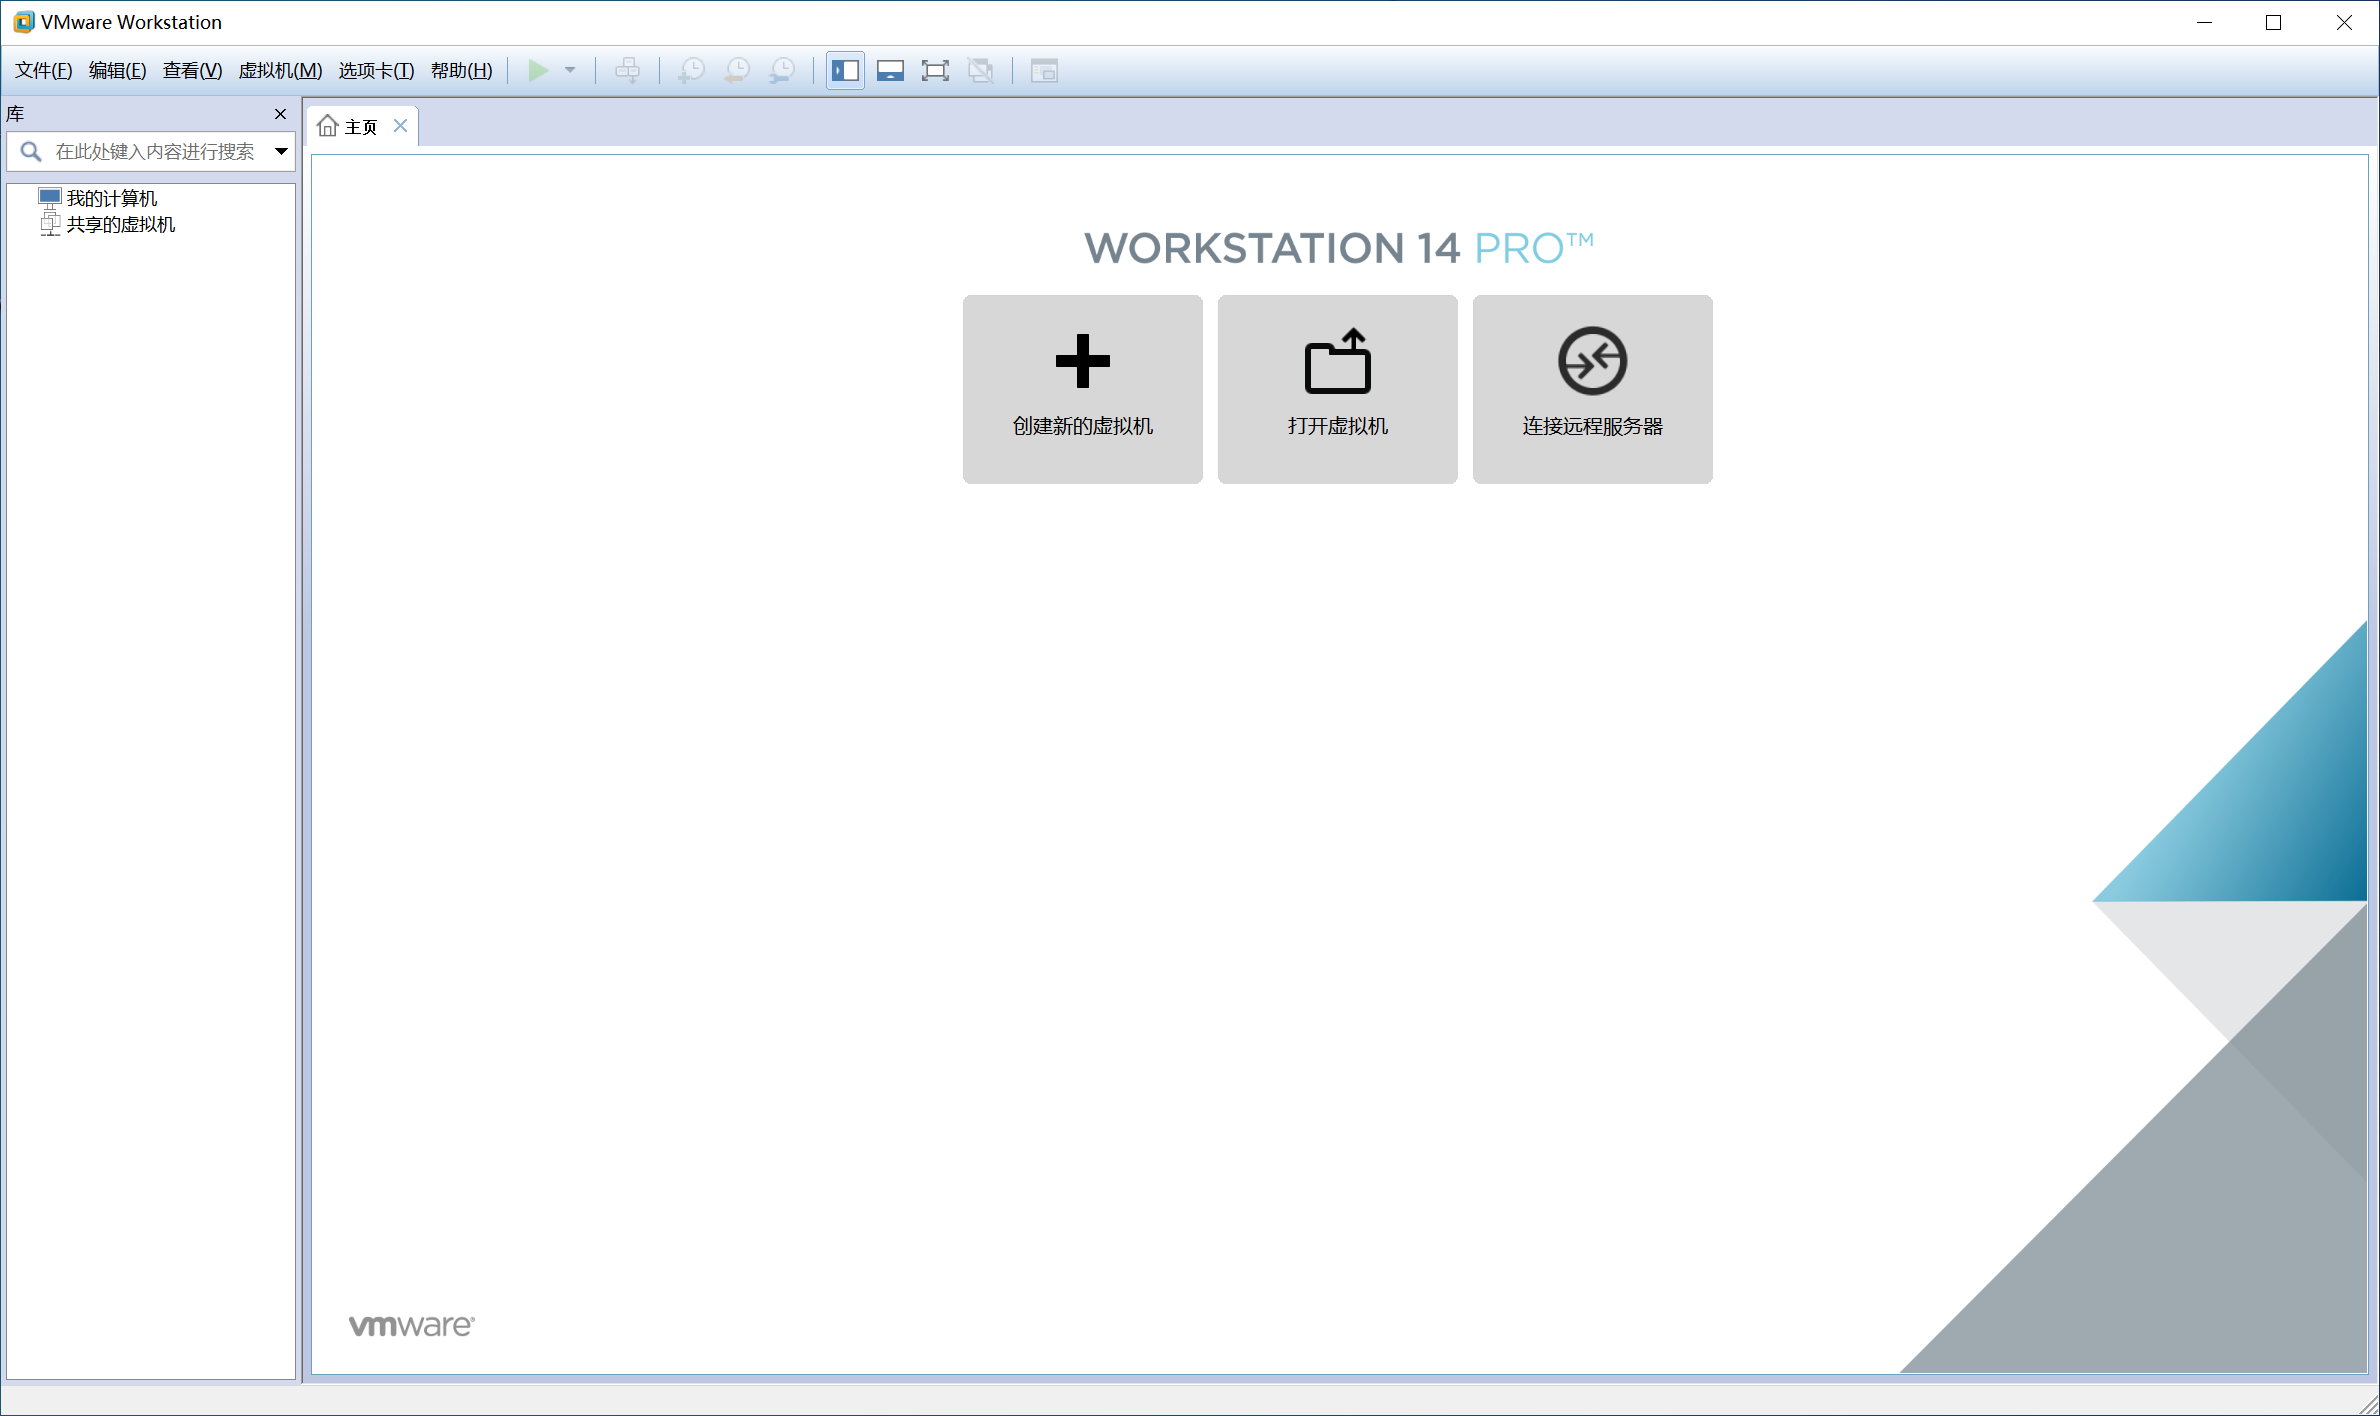The height and width of the screenshot is (1416, 2380).
Task: Open the 虚拟机(M) menu
Action: tap(280, 70)
